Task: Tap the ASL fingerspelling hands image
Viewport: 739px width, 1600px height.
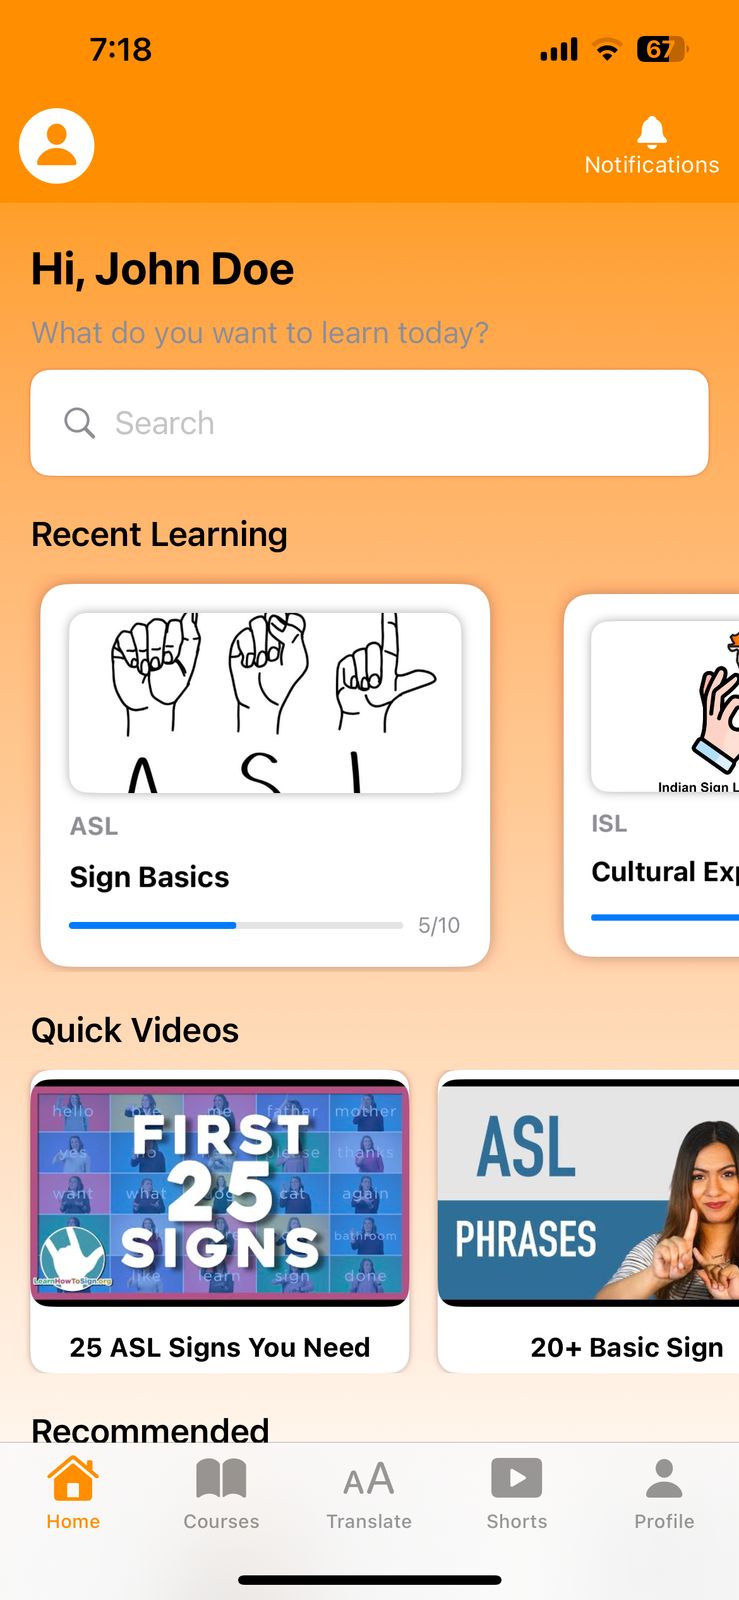Action: point(265,703)
